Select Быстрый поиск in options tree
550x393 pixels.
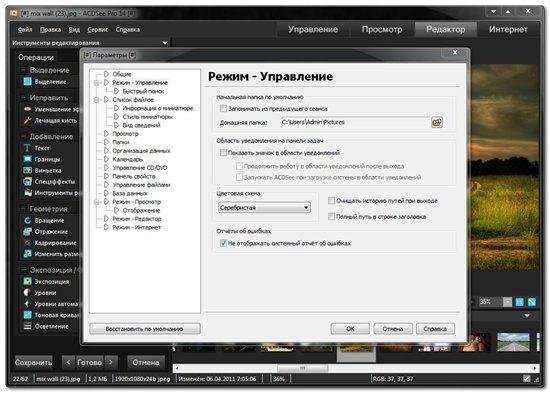tap(143, 91)
